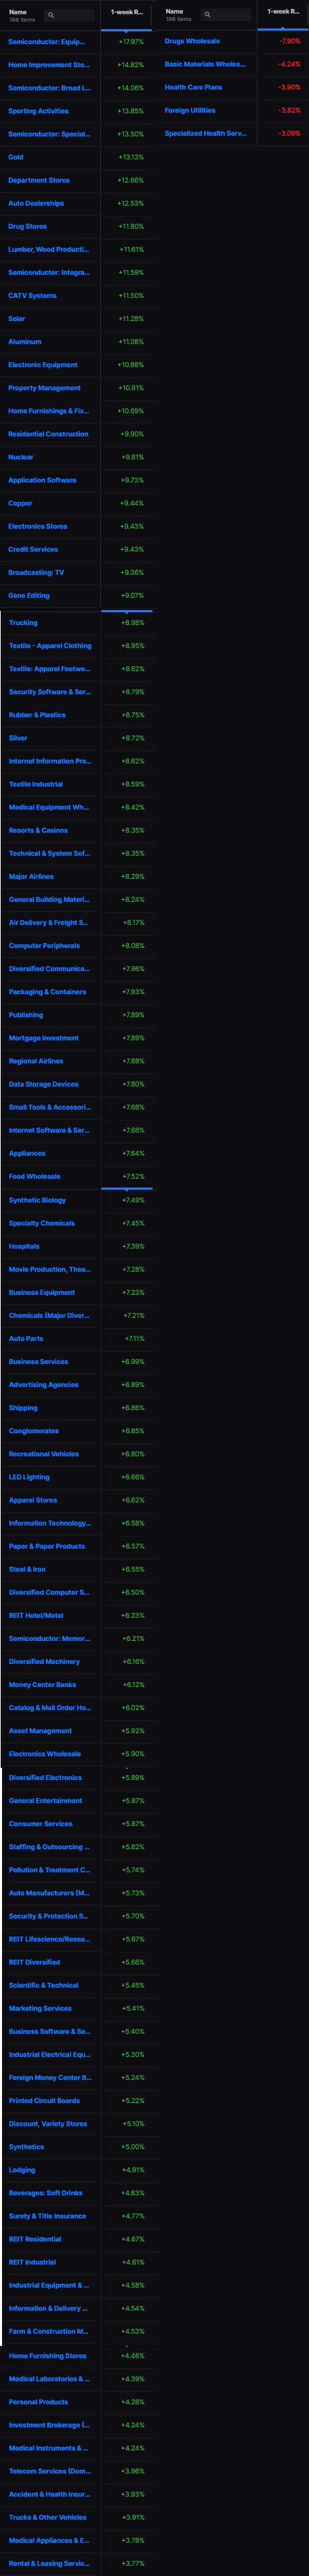Open the Gene Editing industry
This screenshot has width=309, height=2576.
[29, 596]
